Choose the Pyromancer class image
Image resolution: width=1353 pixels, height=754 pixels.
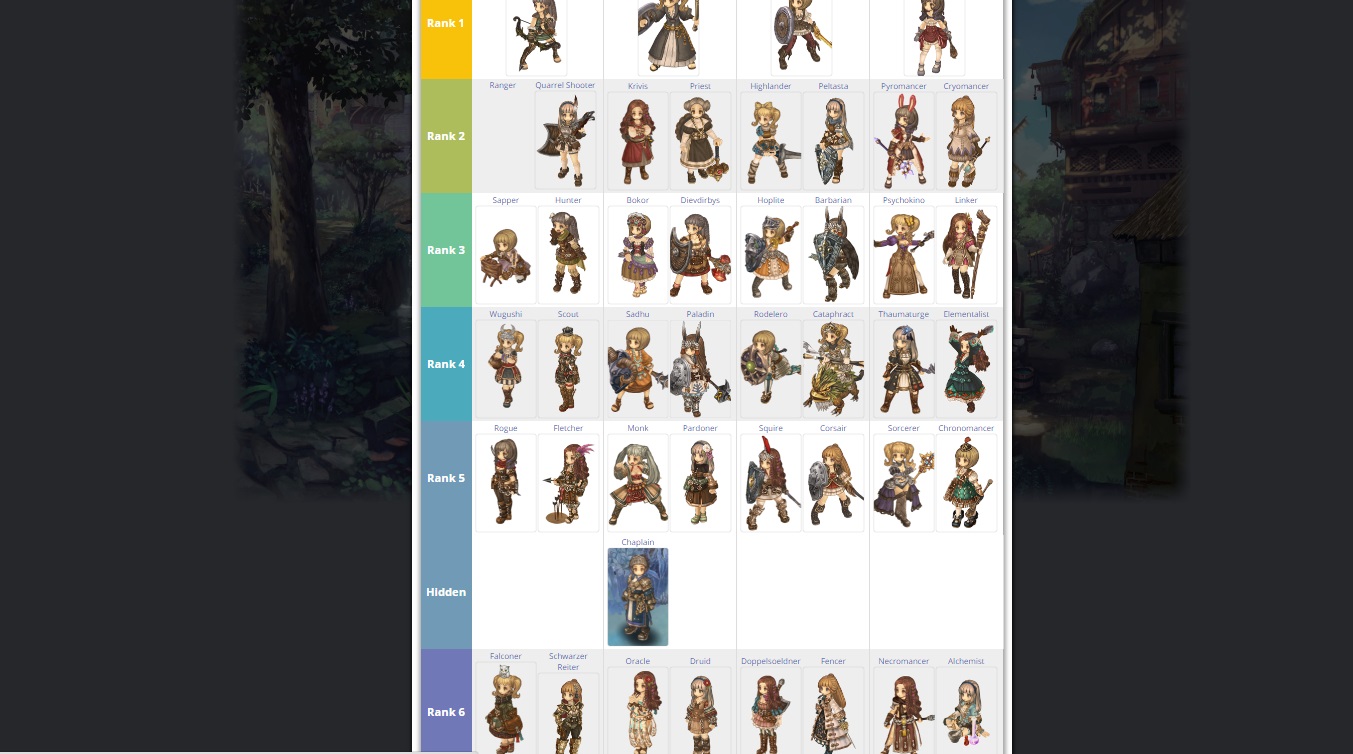point(903,141)
